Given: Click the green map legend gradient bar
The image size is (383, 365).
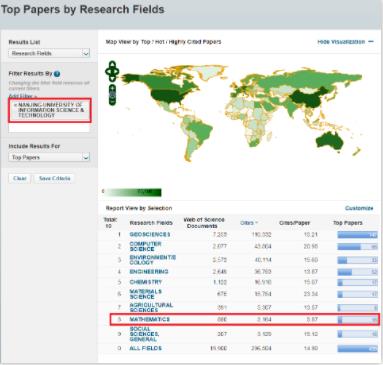Looking at the screenshot, I should pos(133,192).
